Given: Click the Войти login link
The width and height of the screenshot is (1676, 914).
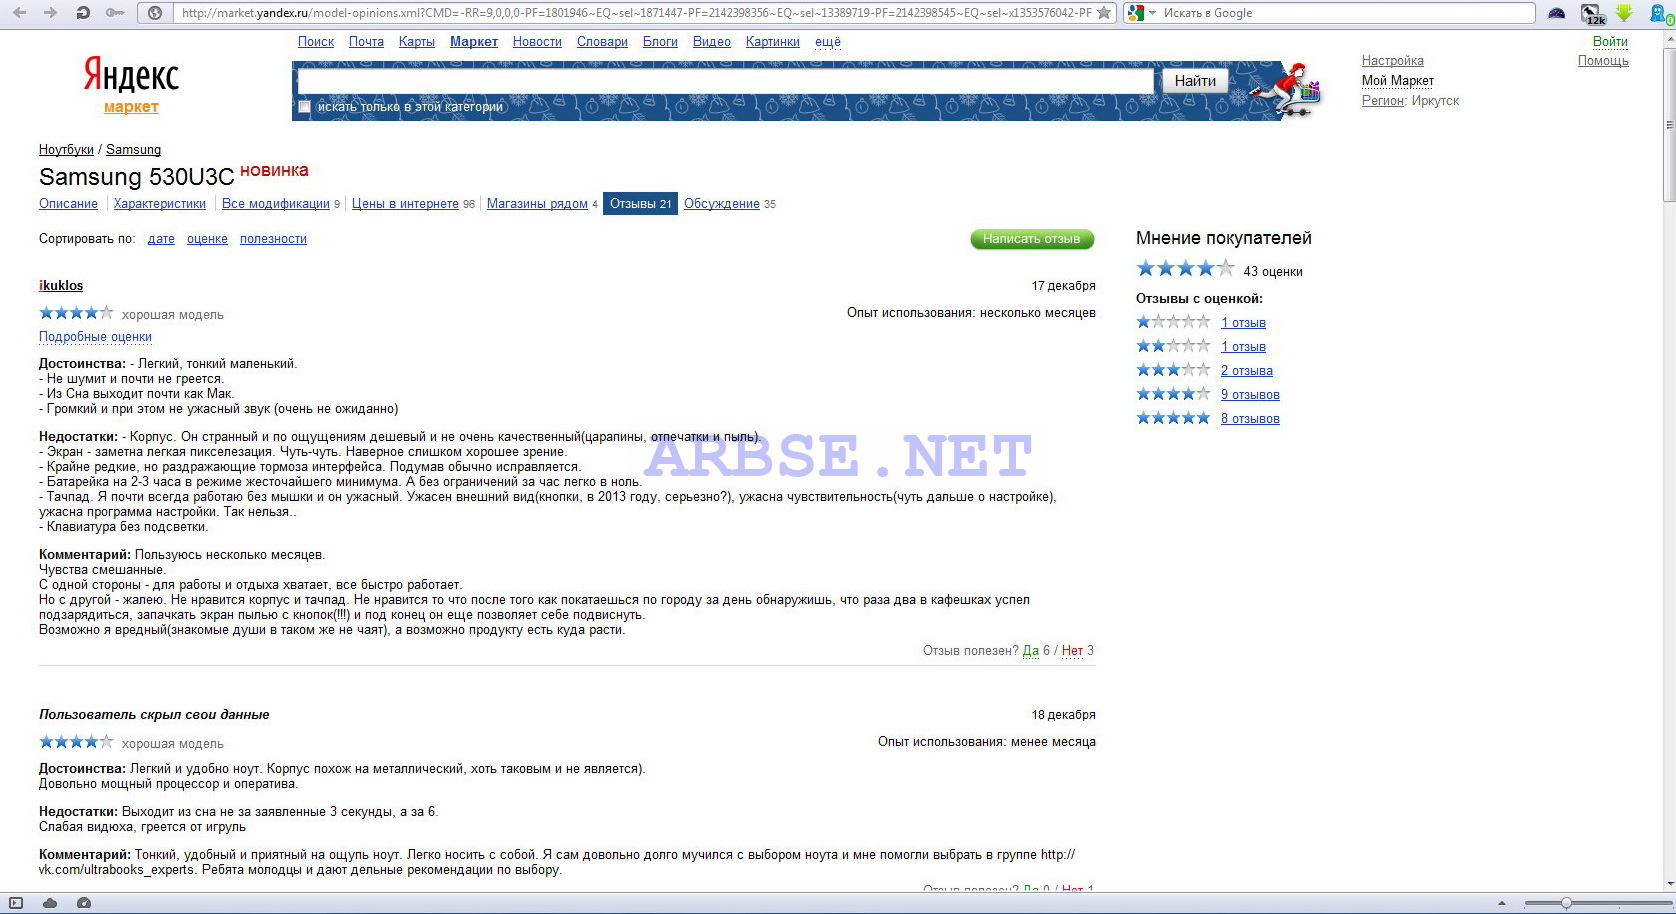Looking at the screenshot, I should click(1610, 42).
